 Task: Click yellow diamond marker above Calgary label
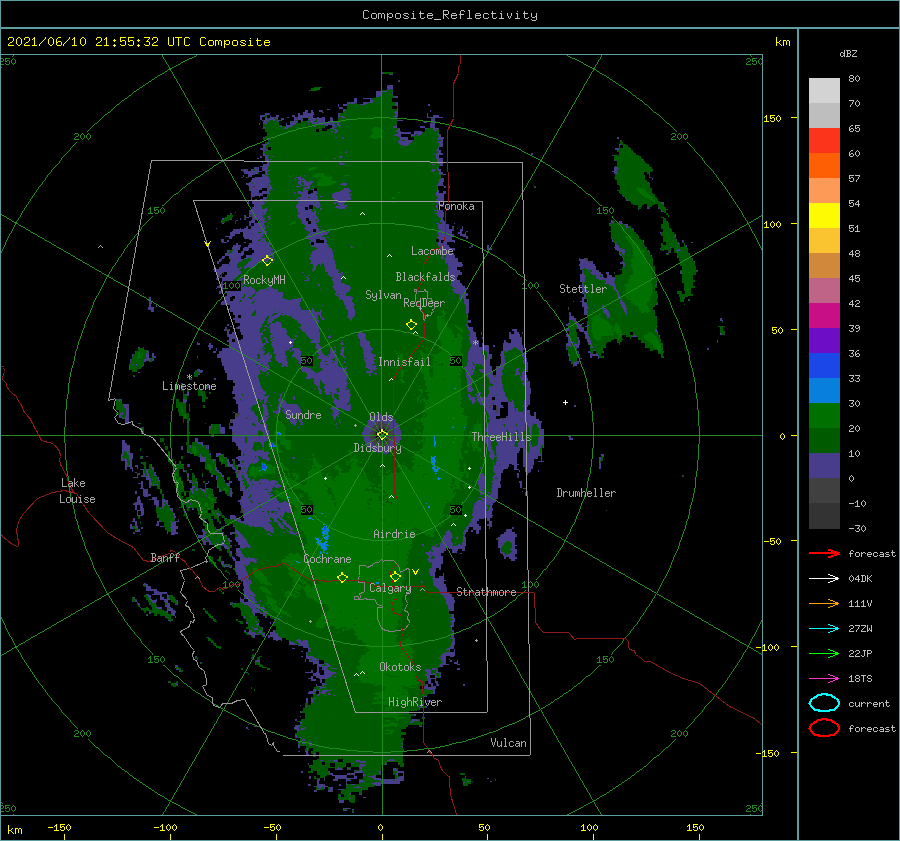(395, 576)
